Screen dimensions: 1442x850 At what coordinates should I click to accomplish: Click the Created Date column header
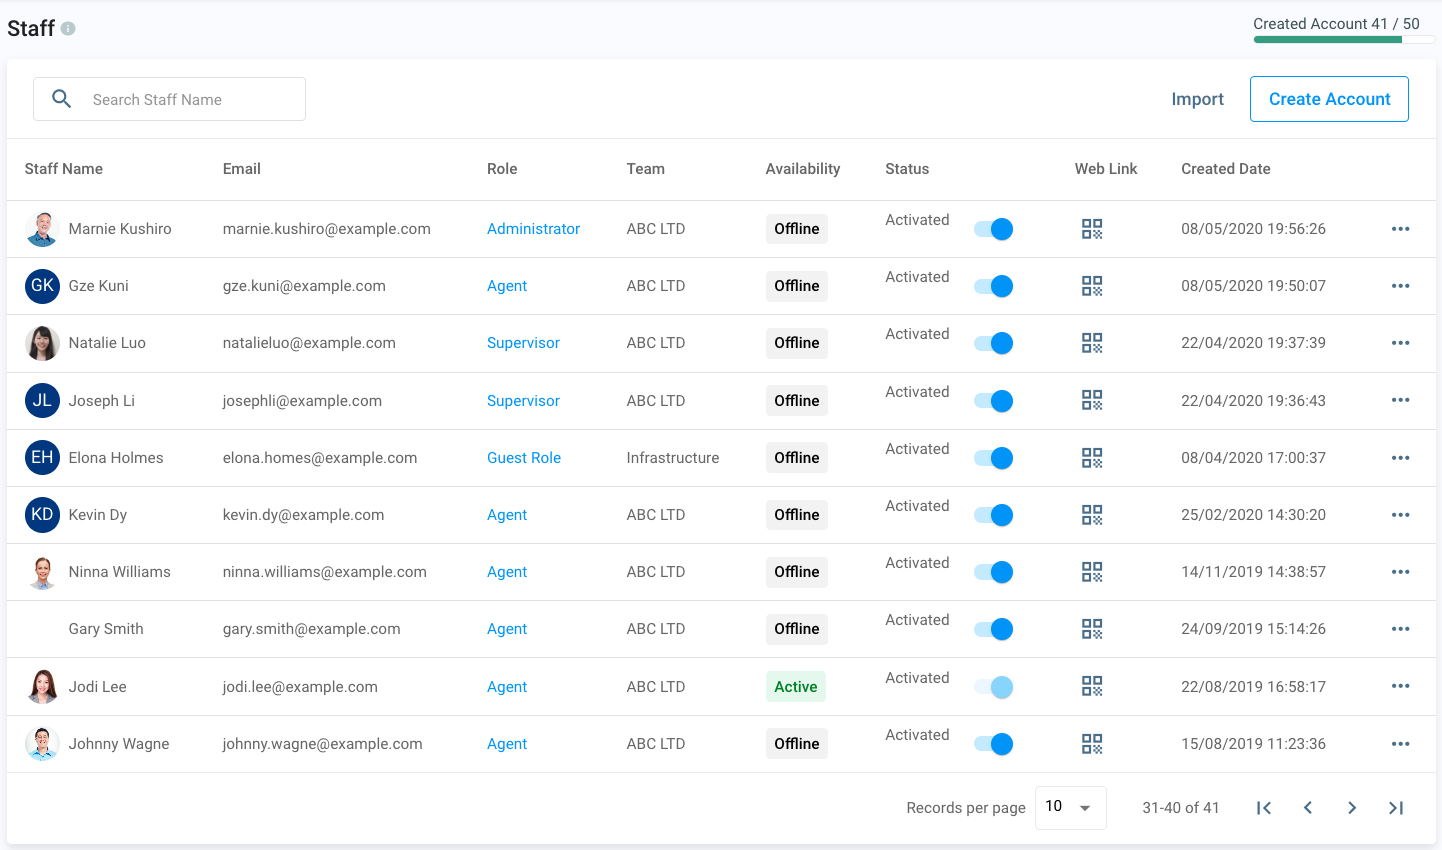pos(1226,169)
